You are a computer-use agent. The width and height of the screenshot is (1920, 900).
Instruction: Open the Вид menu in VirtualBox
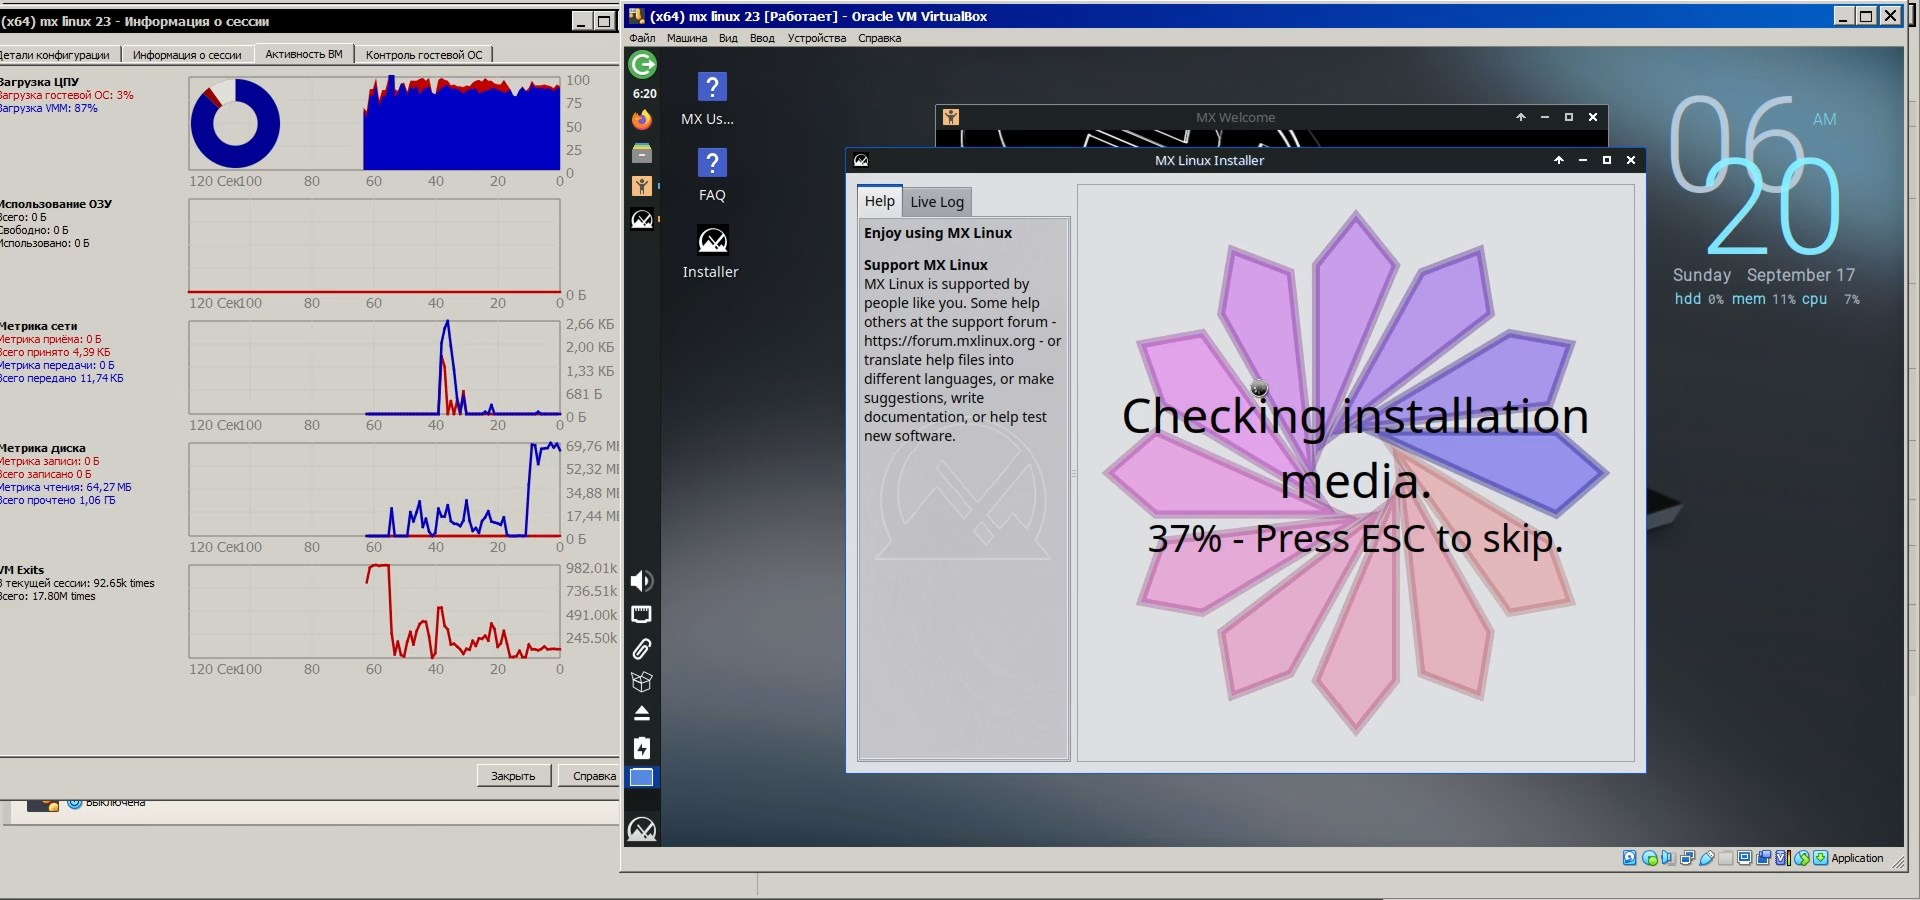click(728, 38)
